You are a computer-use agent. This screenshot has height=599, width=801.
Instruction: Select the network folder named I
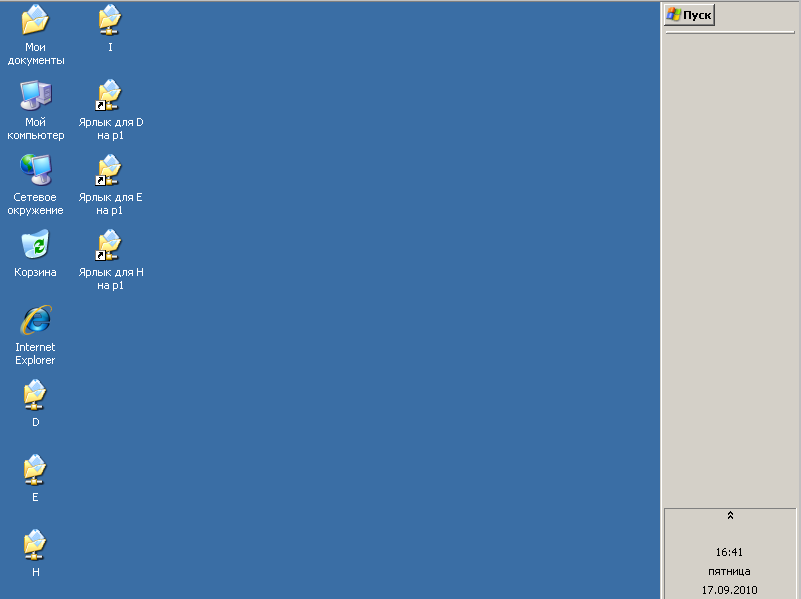(x=110, y=21)
